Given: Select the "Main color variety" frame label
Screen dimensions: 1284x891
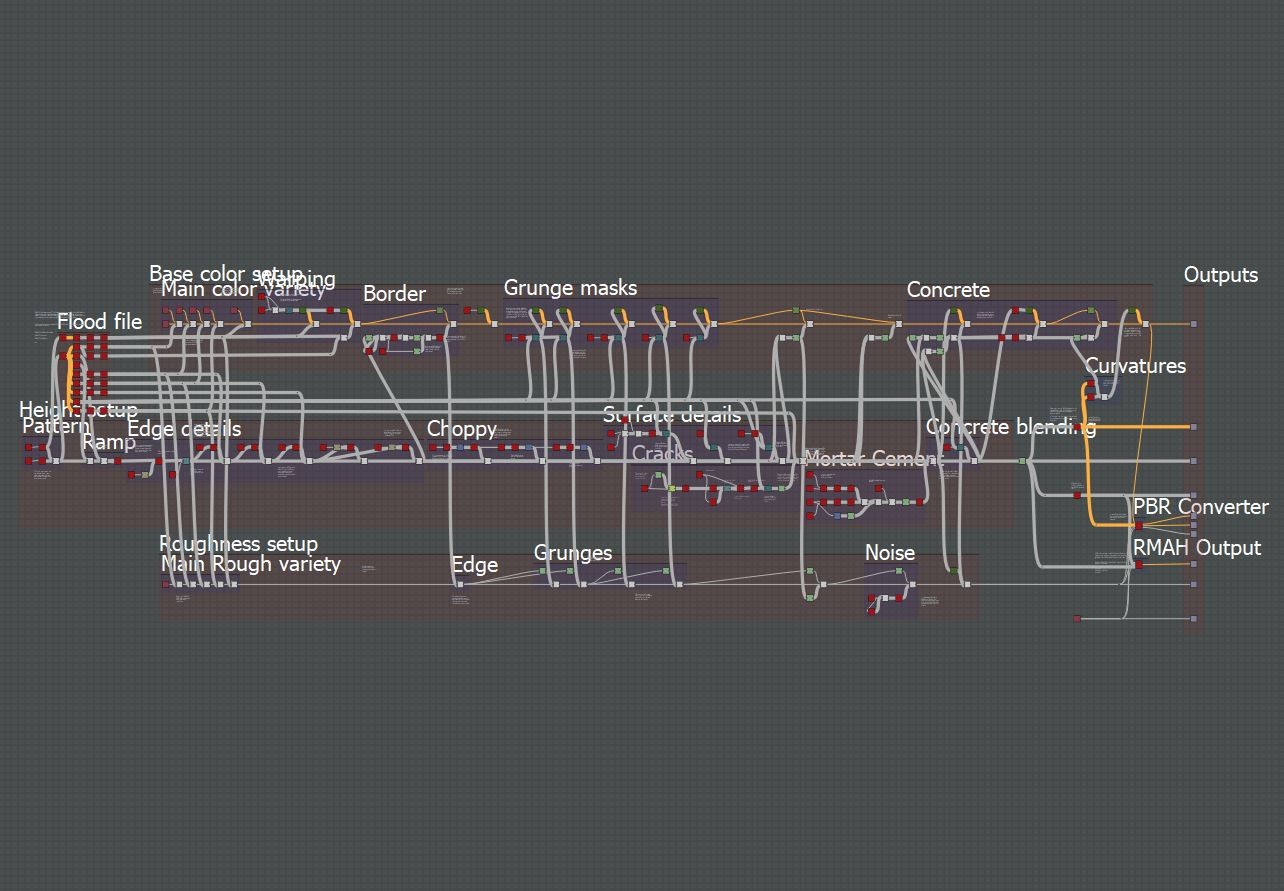Looking at the screenshot, I should (x=243, y=290).
